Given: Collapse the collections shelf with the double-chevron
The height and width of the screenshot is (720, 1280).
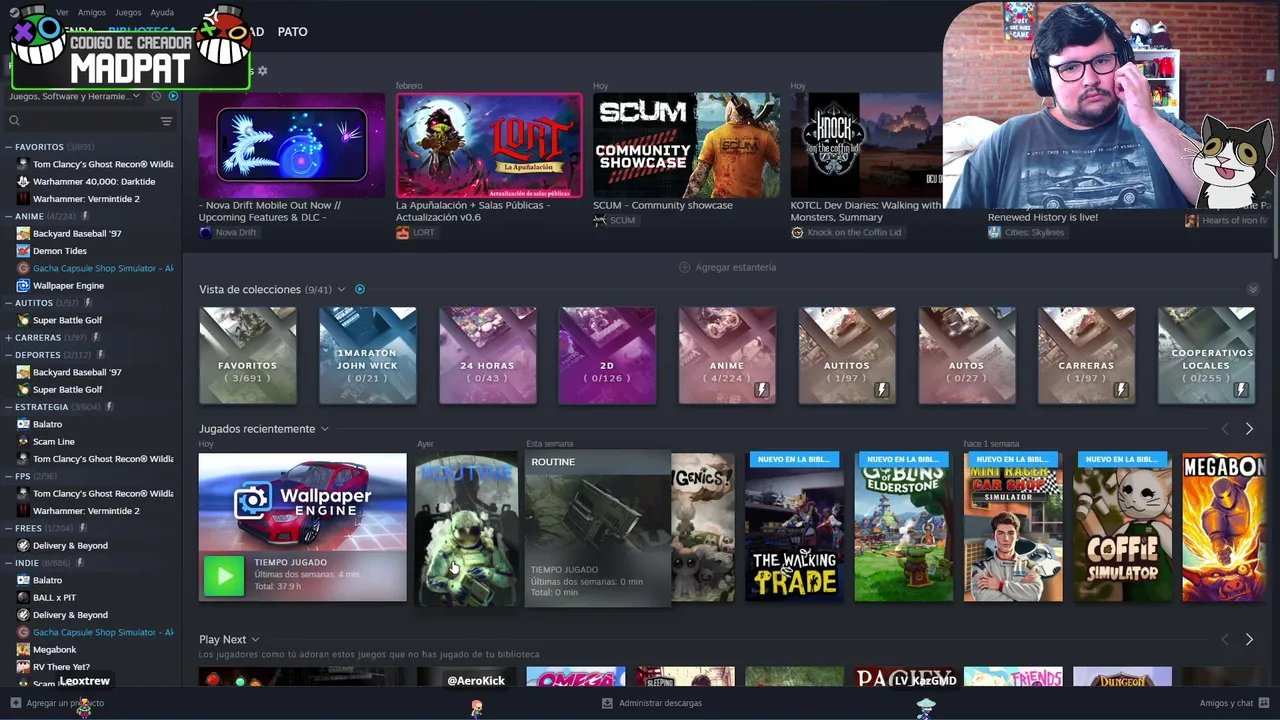Looking at the screenshot, I should pos(1253,289).
